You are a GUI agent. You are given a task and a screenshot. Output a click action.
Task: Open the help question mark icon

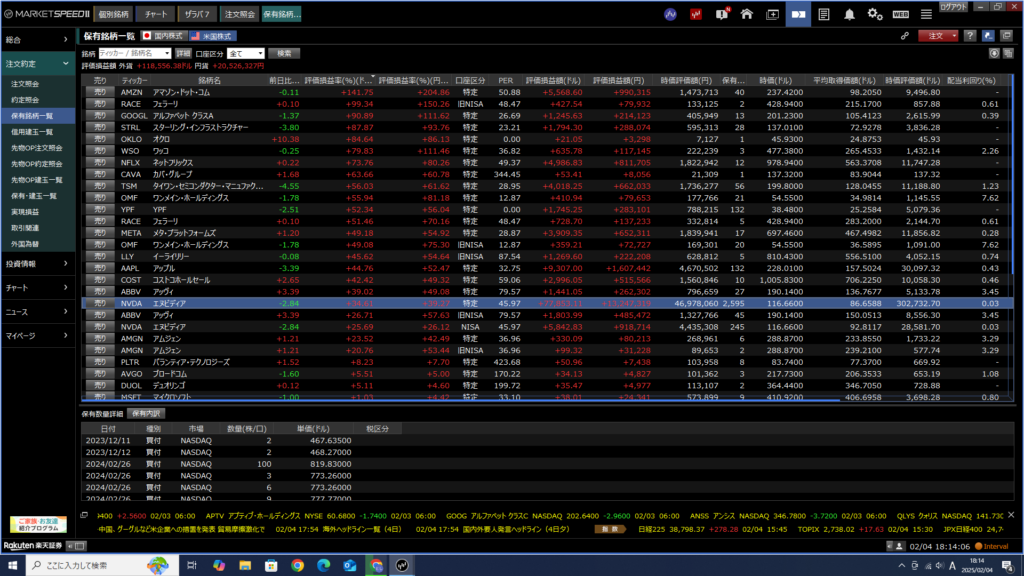970,36
